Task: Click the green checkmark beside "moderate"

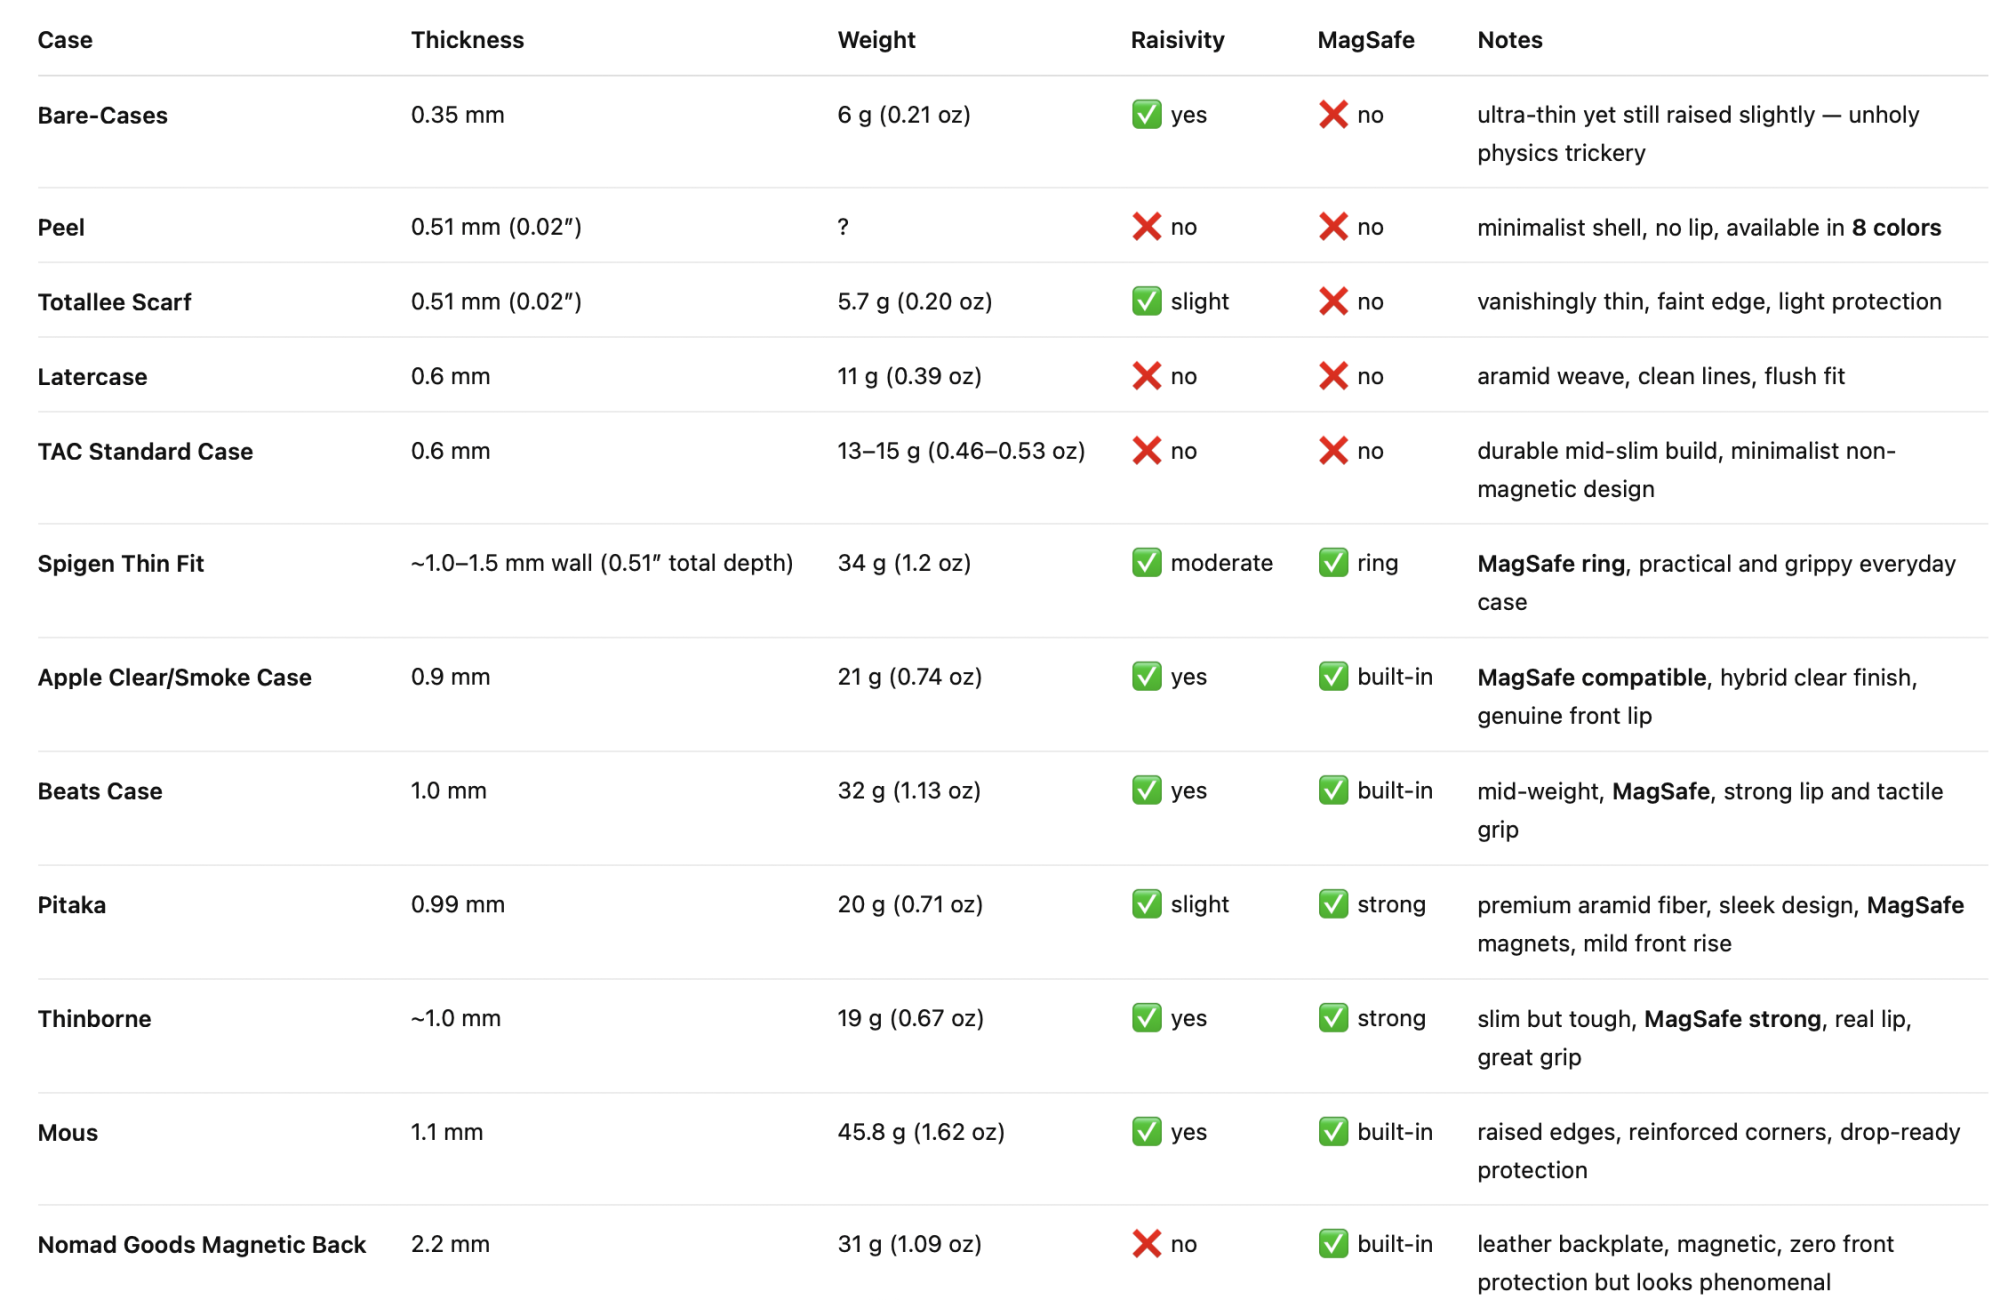Action: 1146,563
